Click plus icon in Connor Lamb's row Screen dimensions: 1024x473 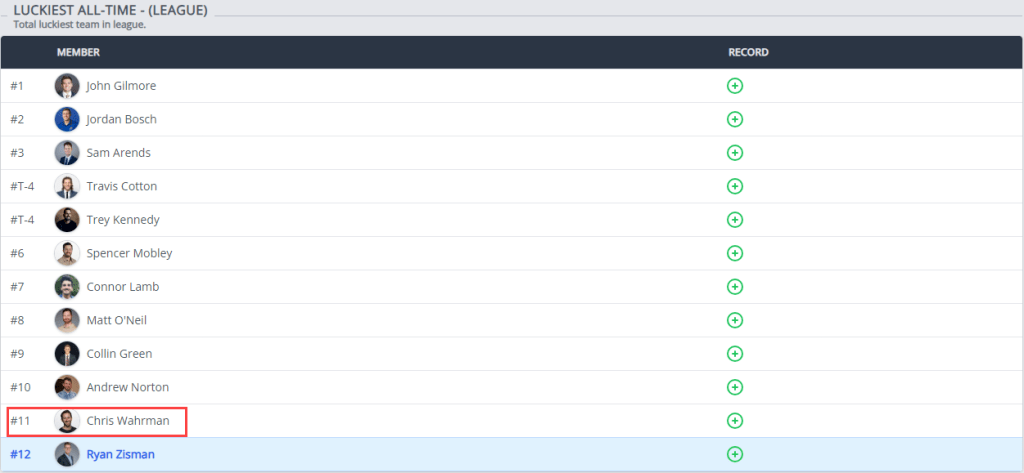pyautogui.click(x=735, y=287)
